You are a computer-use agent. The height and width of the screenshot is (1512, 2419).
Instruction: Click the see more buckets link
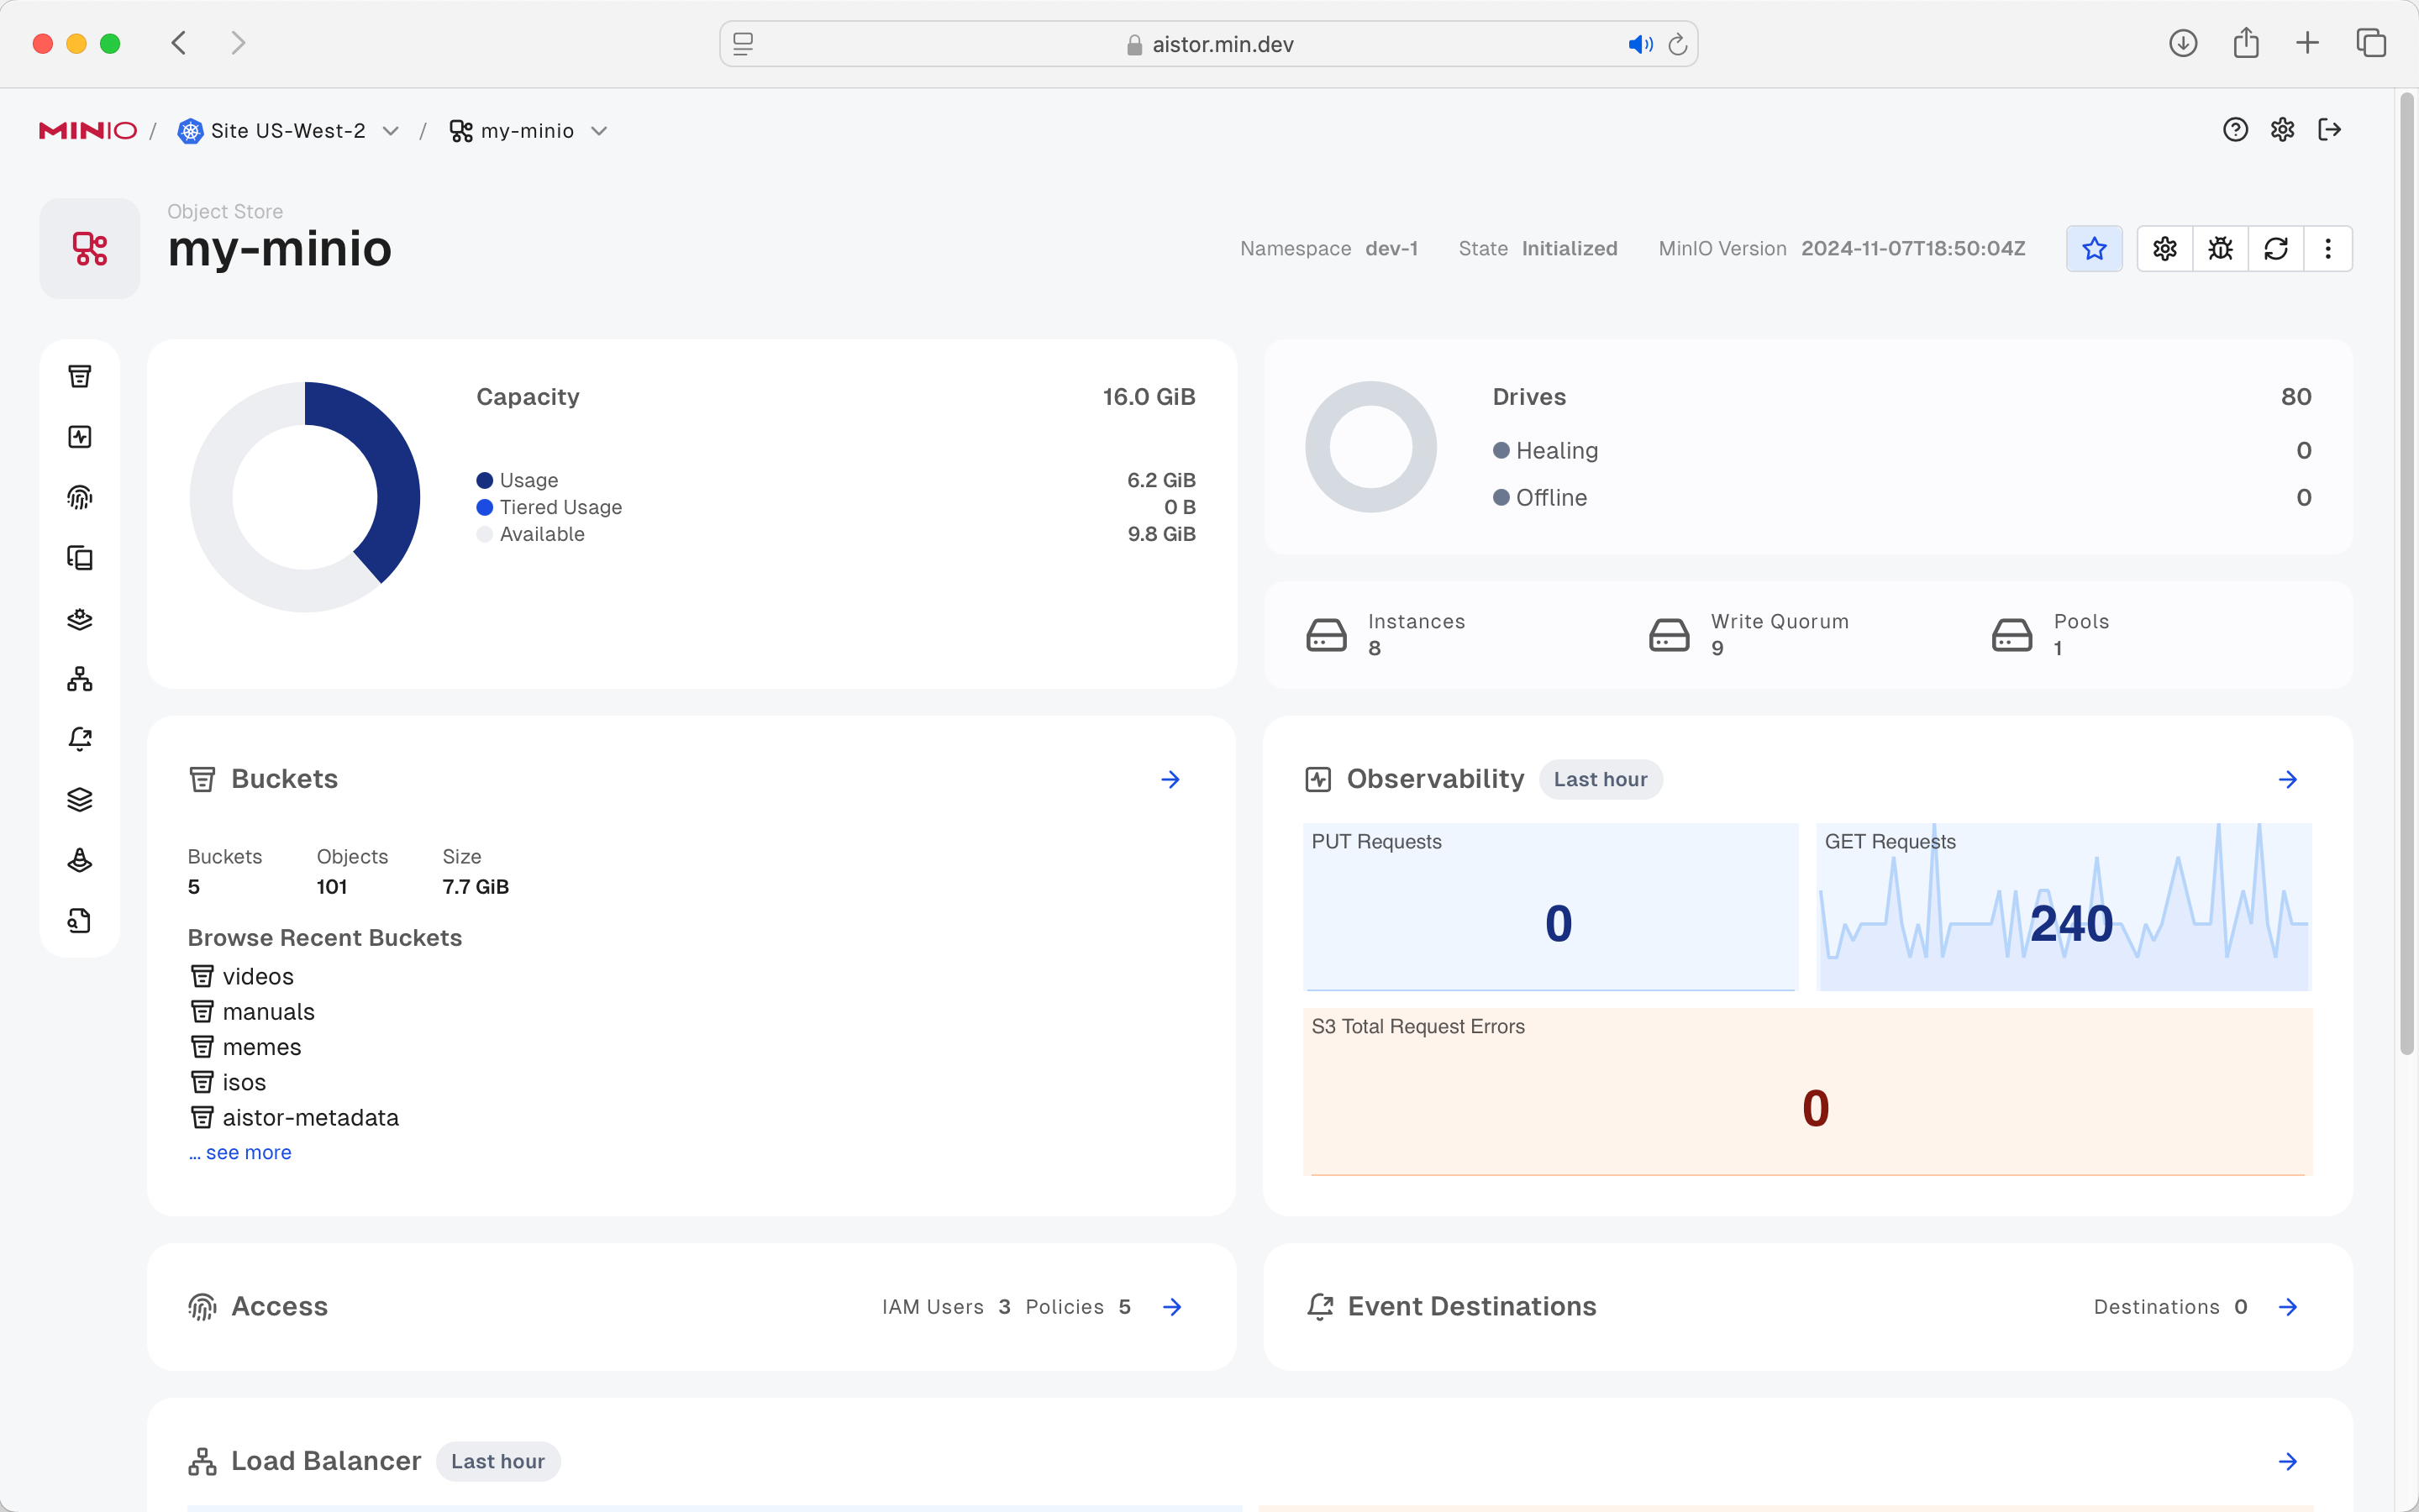pyautogui.click(x=240, y=1152)
